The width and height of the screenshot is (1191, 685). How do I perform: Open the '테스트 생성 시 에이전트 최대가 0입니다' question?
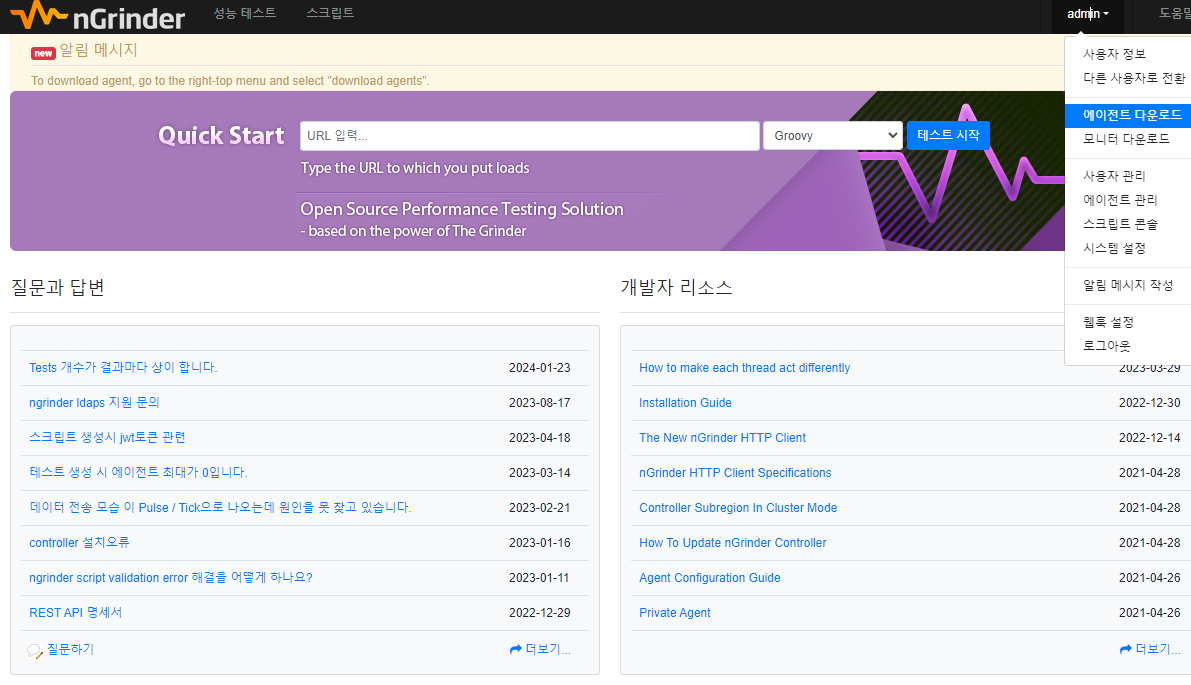(138, 472)
